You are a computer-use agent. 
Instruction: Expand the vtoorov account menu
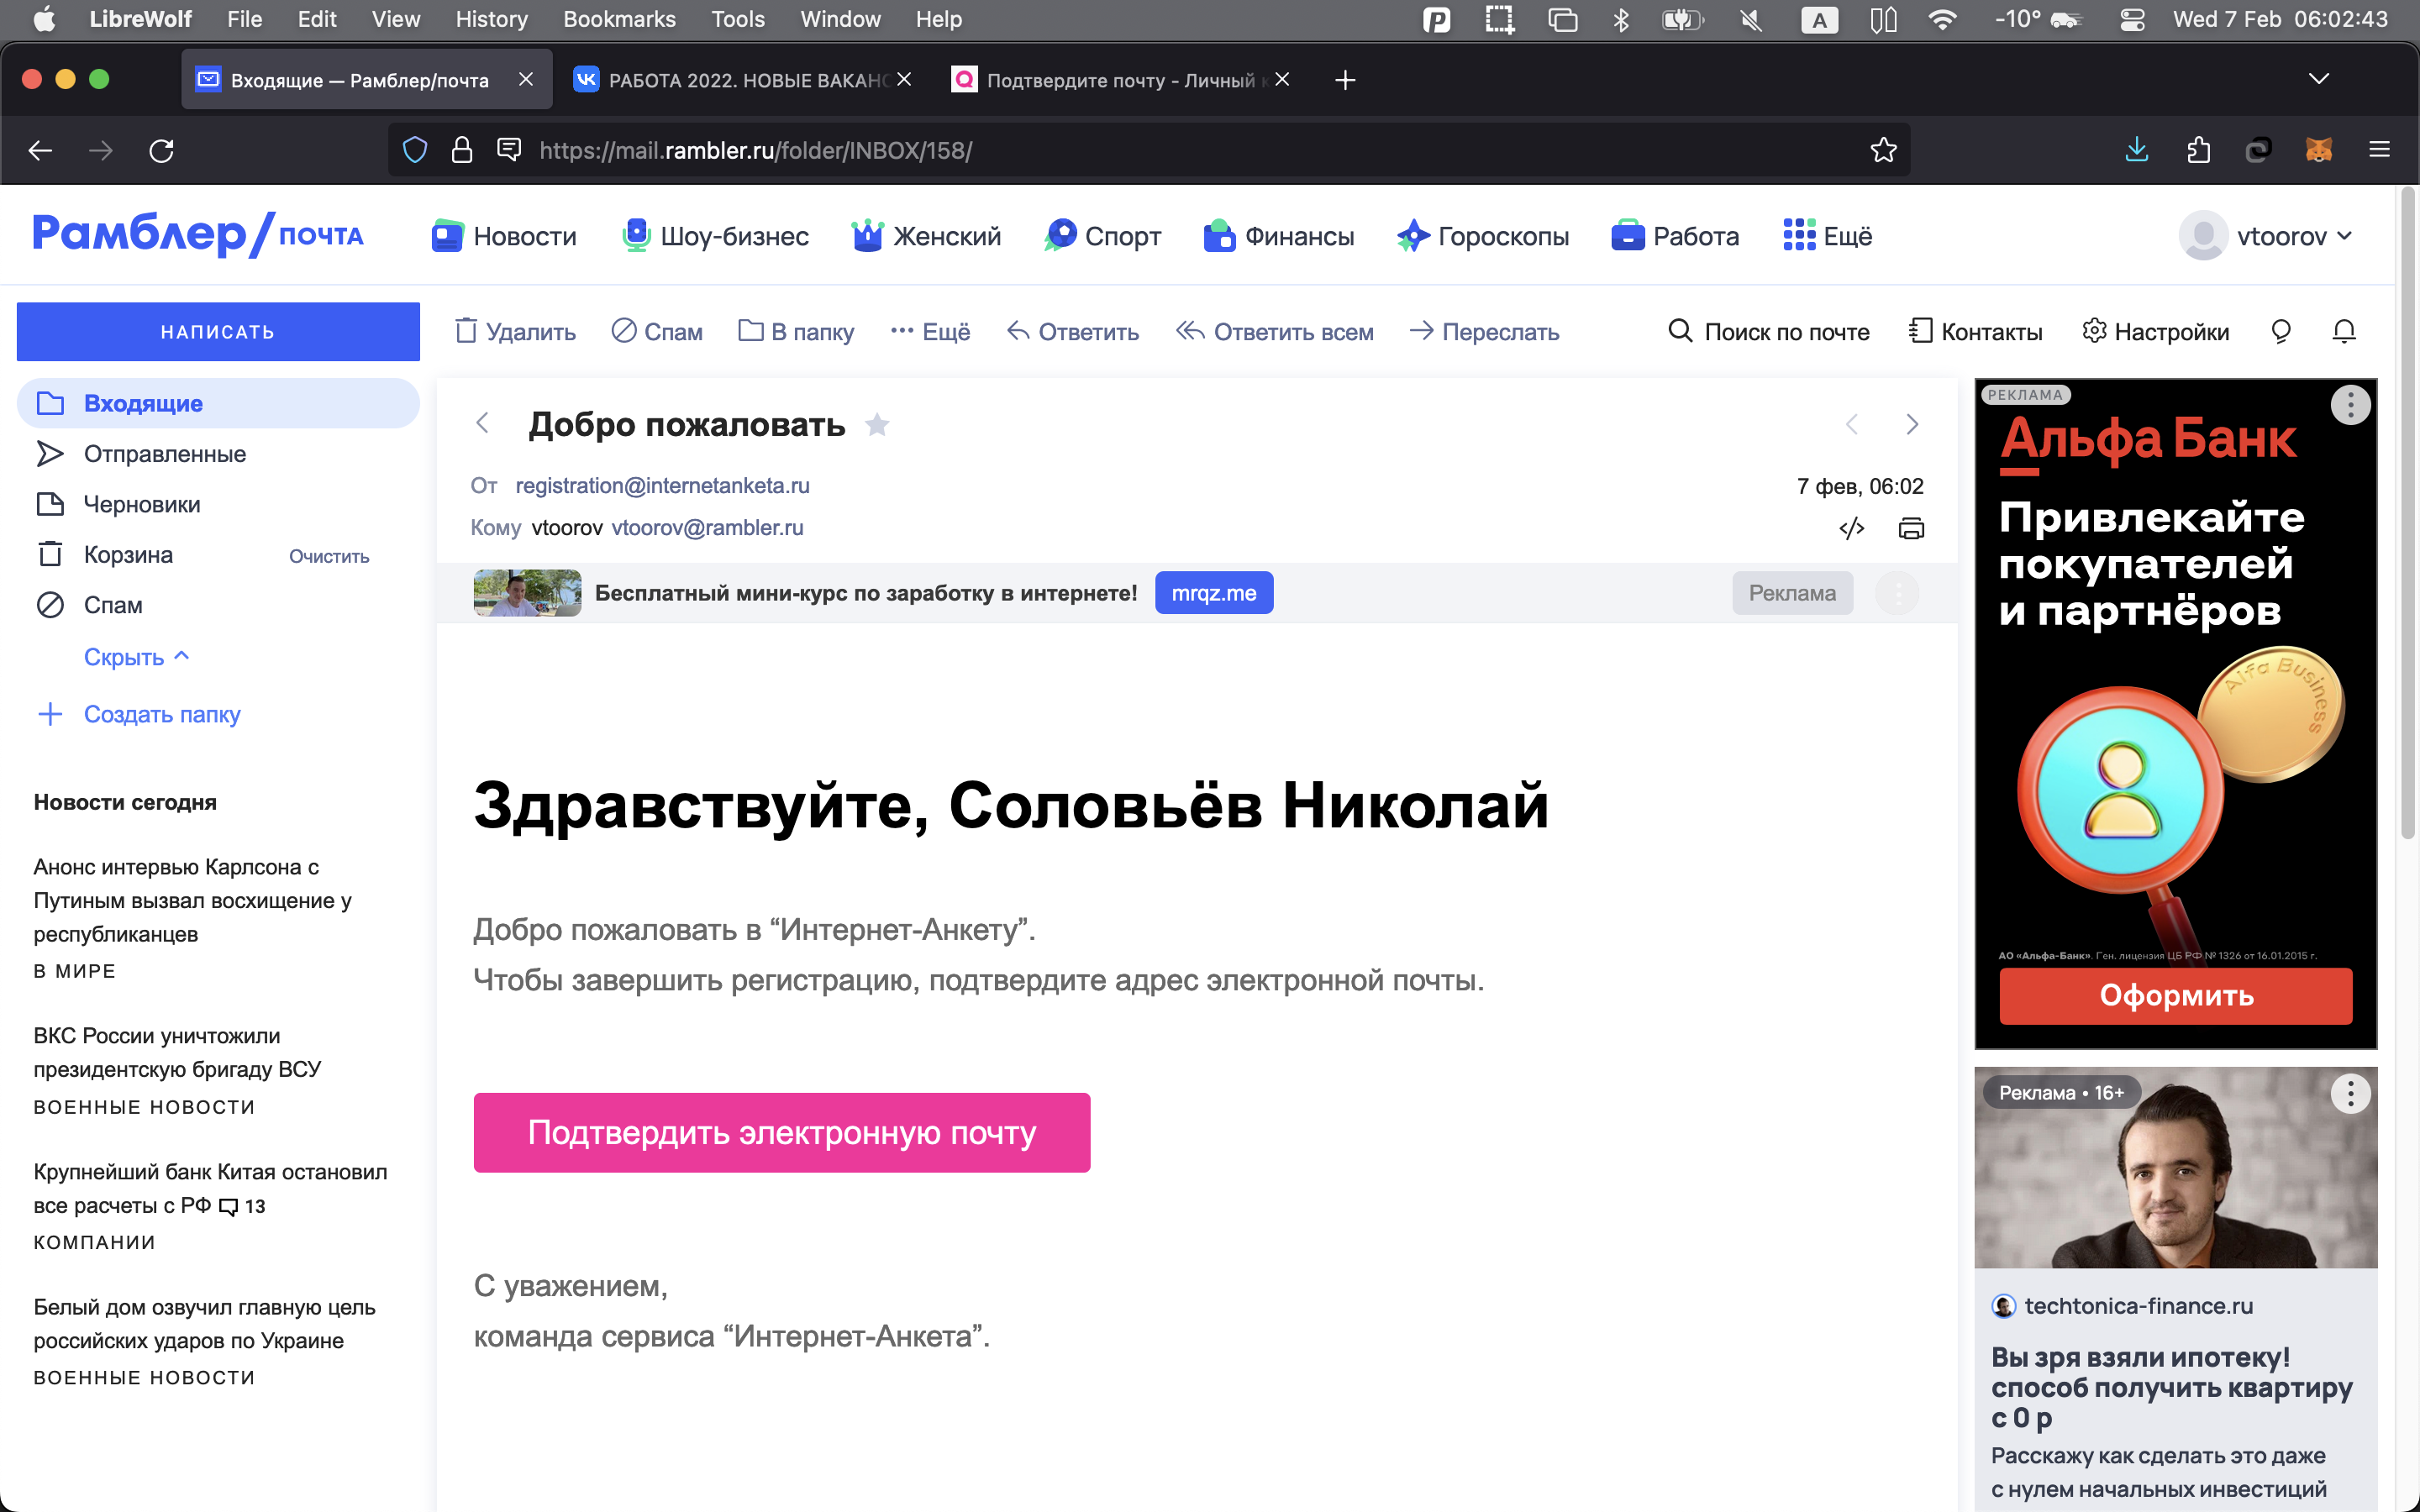click(x=2266, y=236)
